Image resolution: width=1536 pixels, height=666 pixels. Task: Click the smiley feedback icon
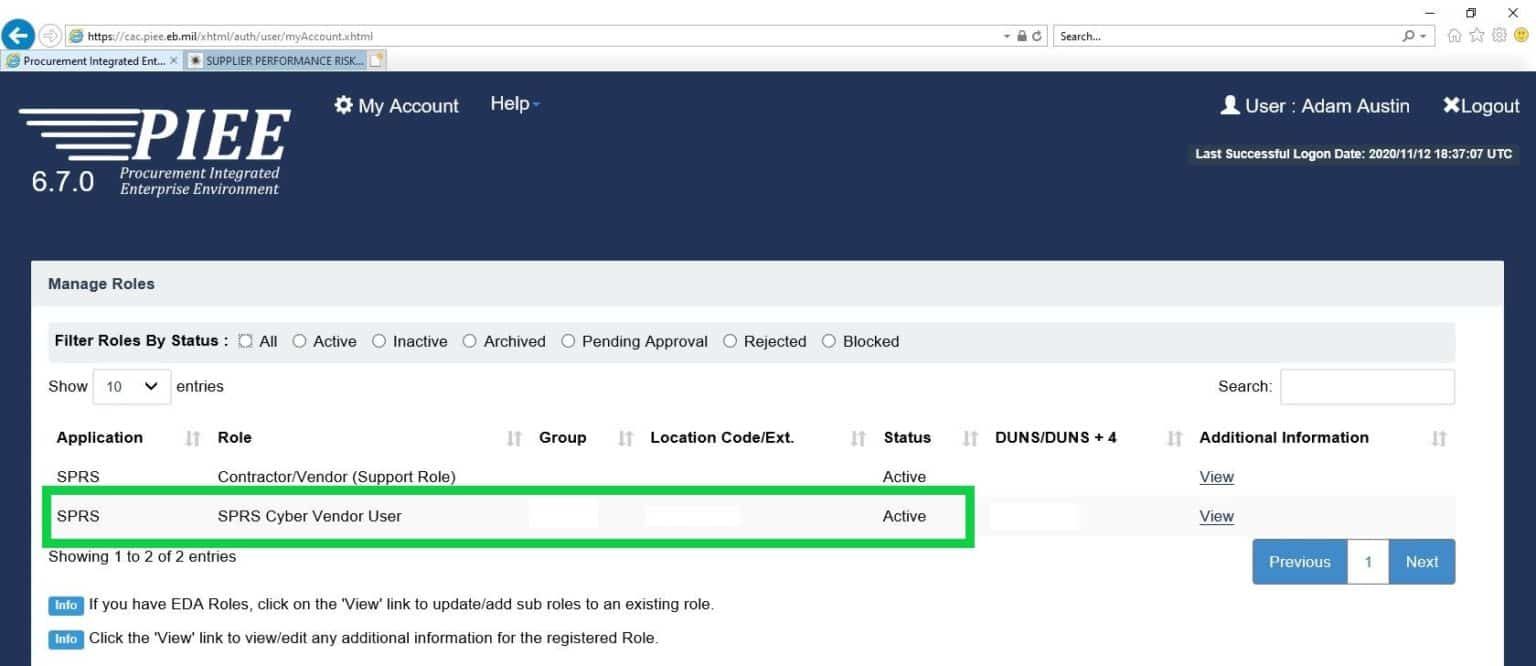(x=1521, y=35)
